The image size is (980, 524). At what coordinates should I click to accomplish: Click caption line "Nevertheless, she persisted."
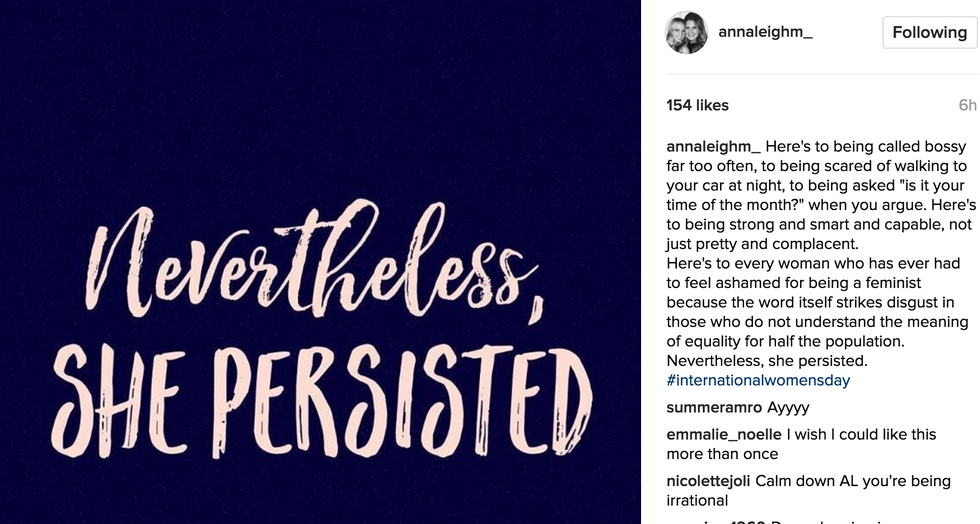[x=767, y=361]
